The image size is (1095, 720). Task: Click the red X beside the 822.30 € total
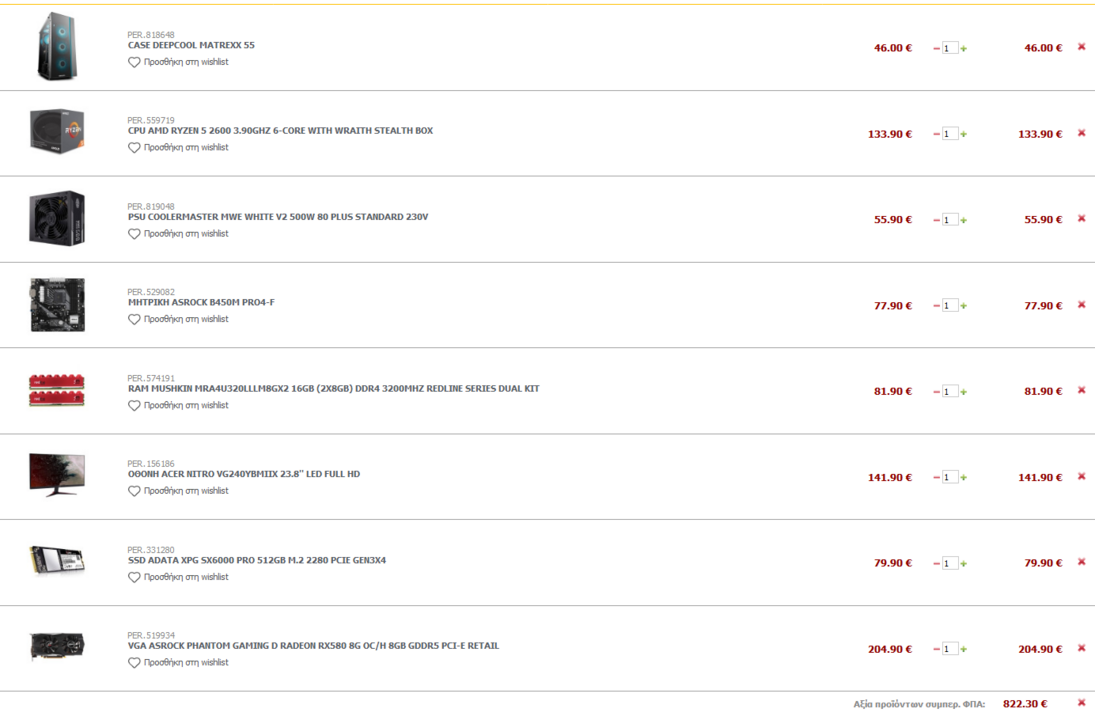(x=1082, y=703)
